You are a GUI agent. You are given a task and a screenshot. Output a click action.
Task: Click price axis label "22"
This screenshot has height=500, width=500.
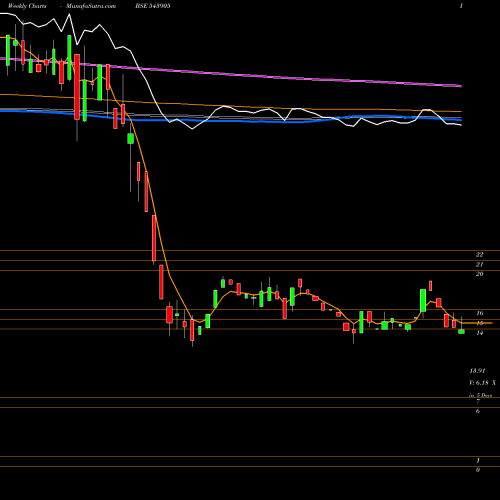479,255
